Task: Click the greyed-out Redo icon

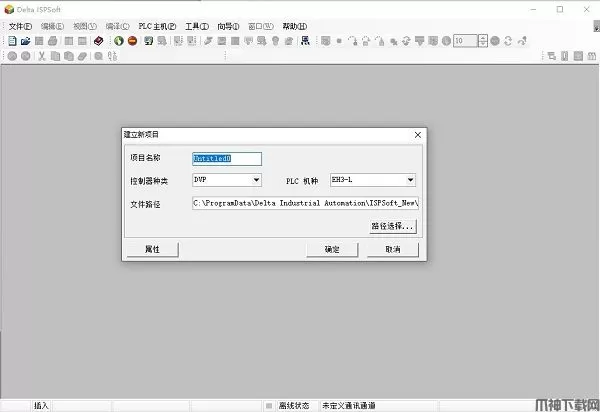Action: point(26,56)
